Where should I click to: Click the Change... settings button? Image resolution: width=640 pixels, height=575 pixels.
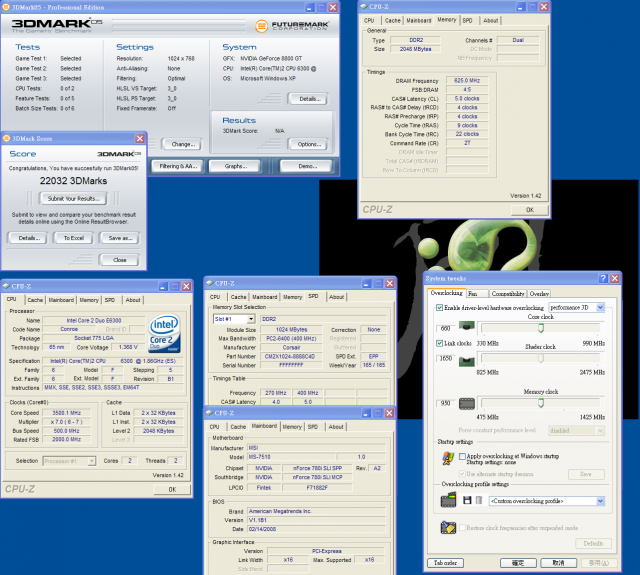click(182, 144)
